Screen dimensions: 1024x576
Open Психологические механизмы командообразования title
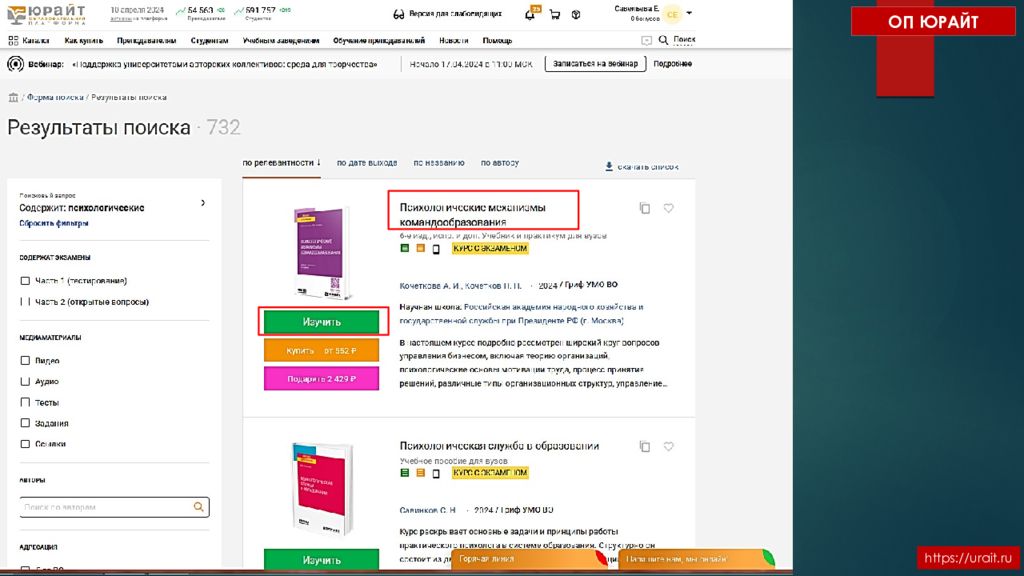click(x=472, y=215)
